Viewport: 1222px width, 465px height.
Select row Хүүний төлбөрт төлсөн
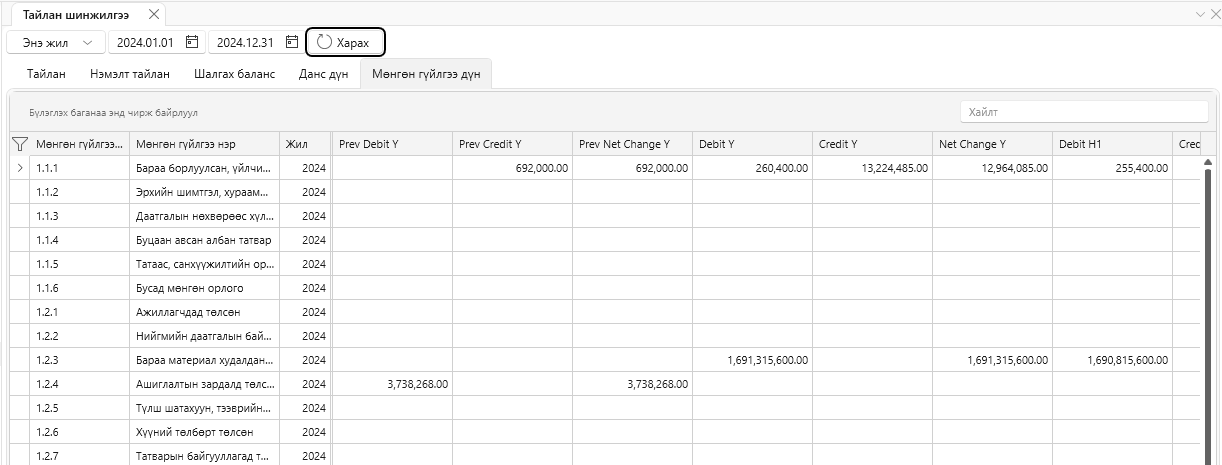click(204, 432)
